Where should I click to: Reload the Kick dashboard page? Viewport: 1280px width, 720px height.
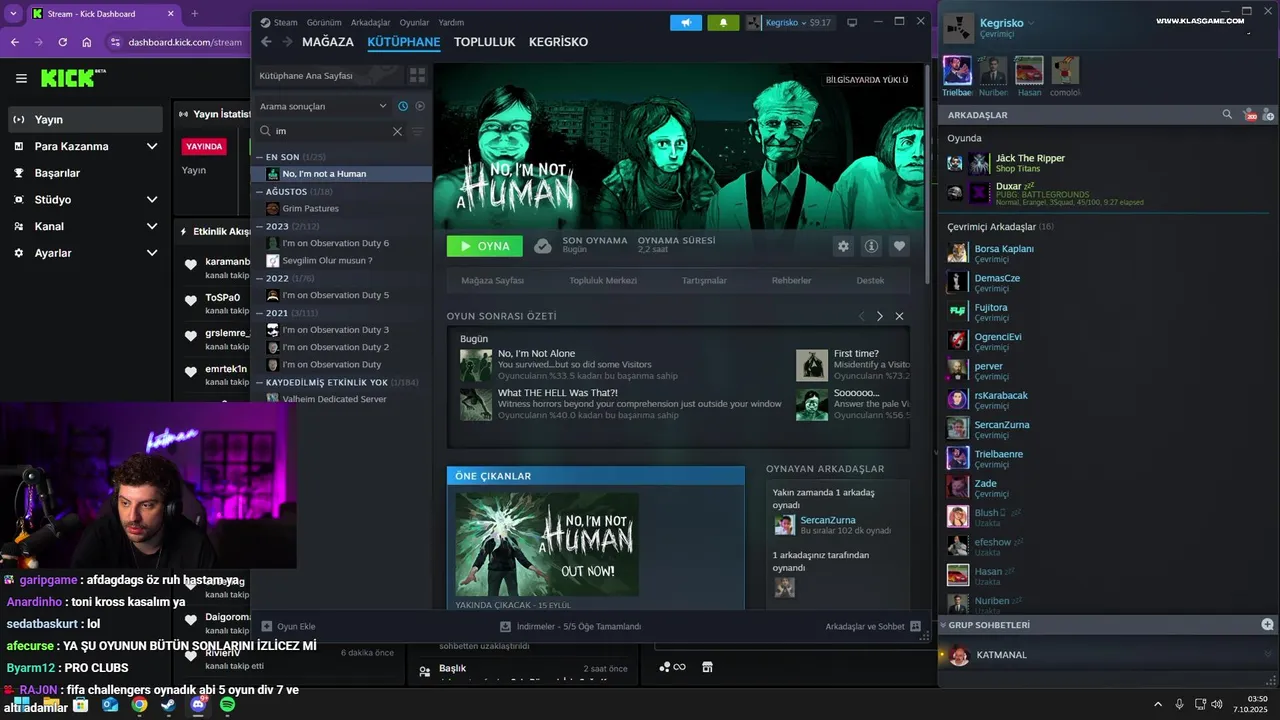tap(63, 42)
